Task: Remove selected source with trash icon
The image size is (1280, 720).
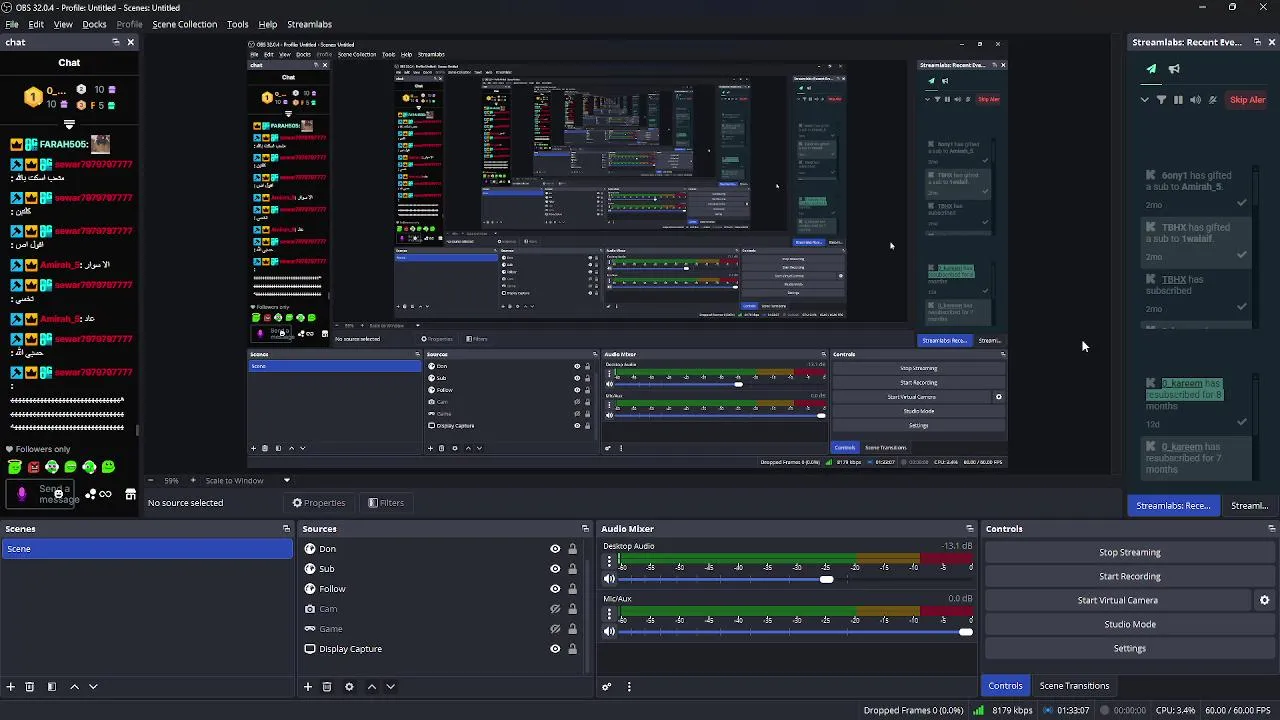Action: coord(327,687)
